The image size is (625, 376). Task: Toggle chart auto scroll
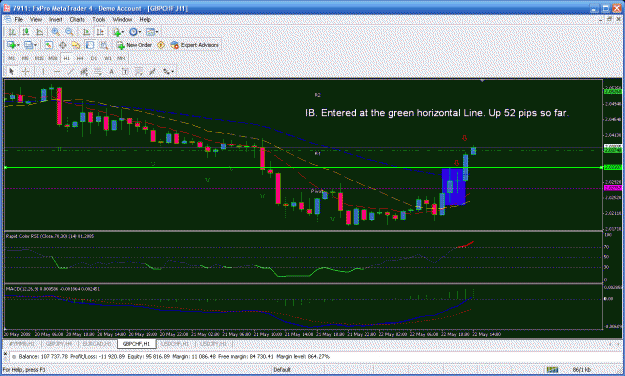click(x=86, y=32)
